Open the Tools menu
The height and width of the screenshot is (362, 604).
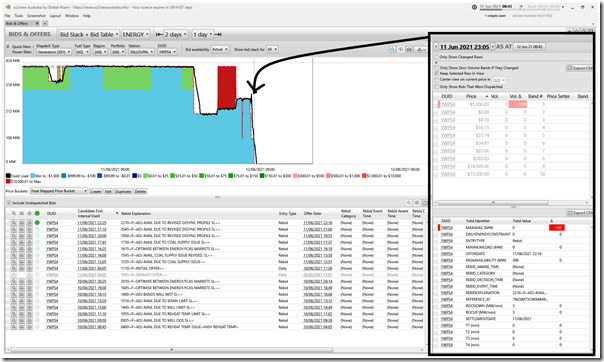[19, 16]
